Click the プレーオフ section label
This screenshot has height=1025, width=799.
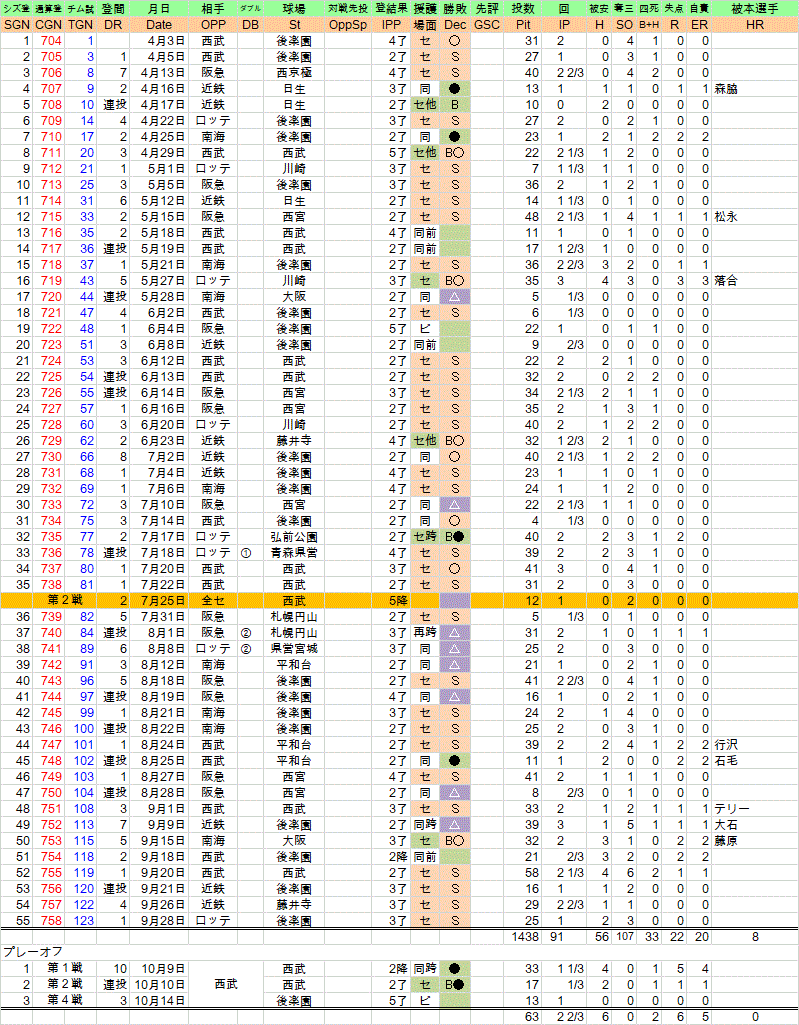click(32, 952)
